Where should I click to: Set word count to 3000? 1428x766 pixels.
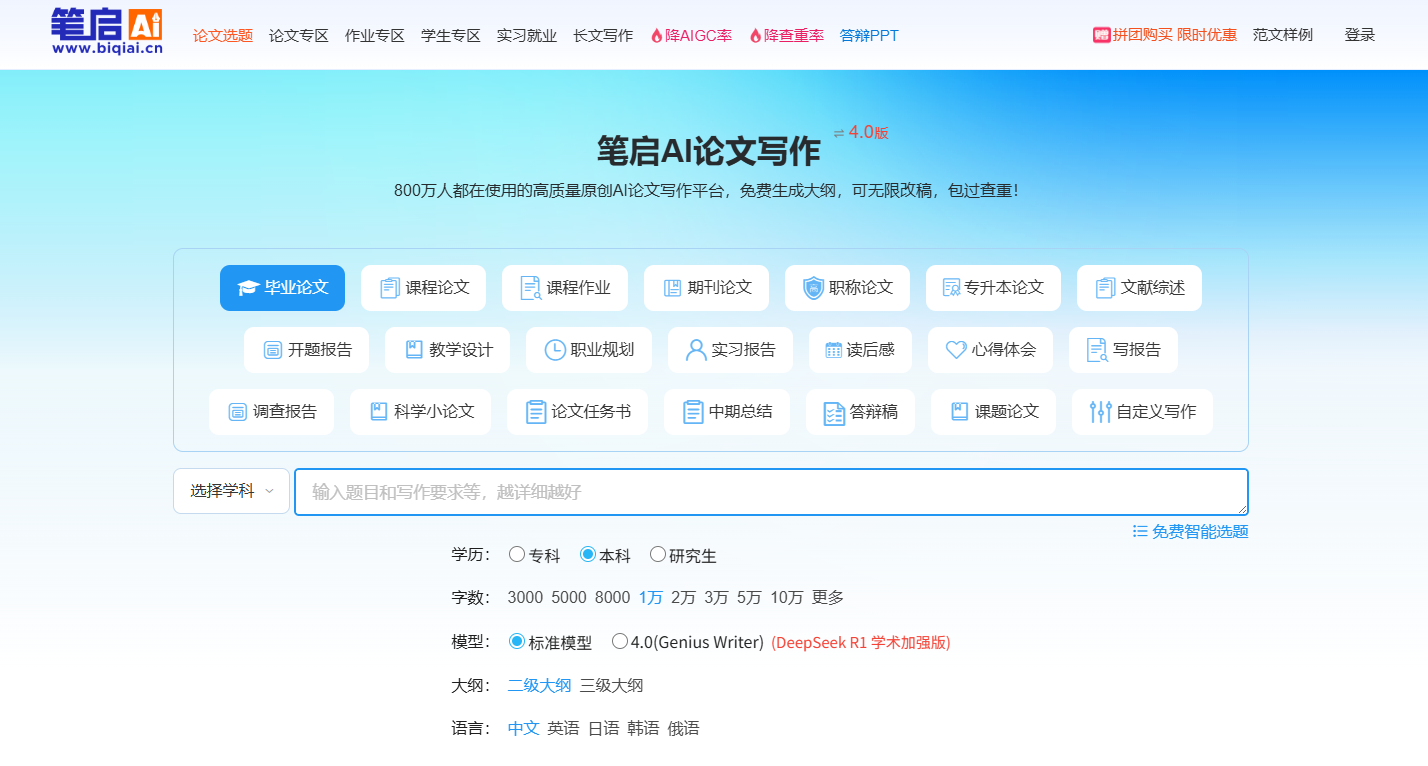(525, 598)
